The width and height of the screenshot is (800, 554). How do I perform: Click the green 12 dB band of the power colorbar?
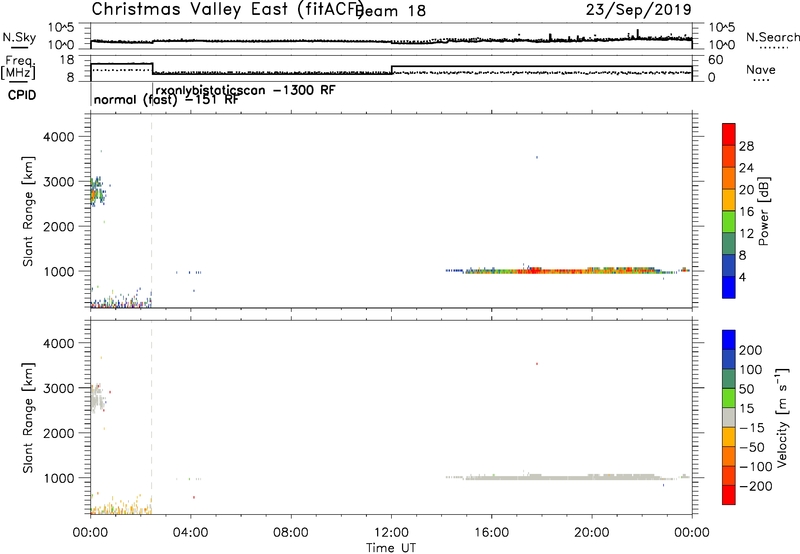[729, 222]
